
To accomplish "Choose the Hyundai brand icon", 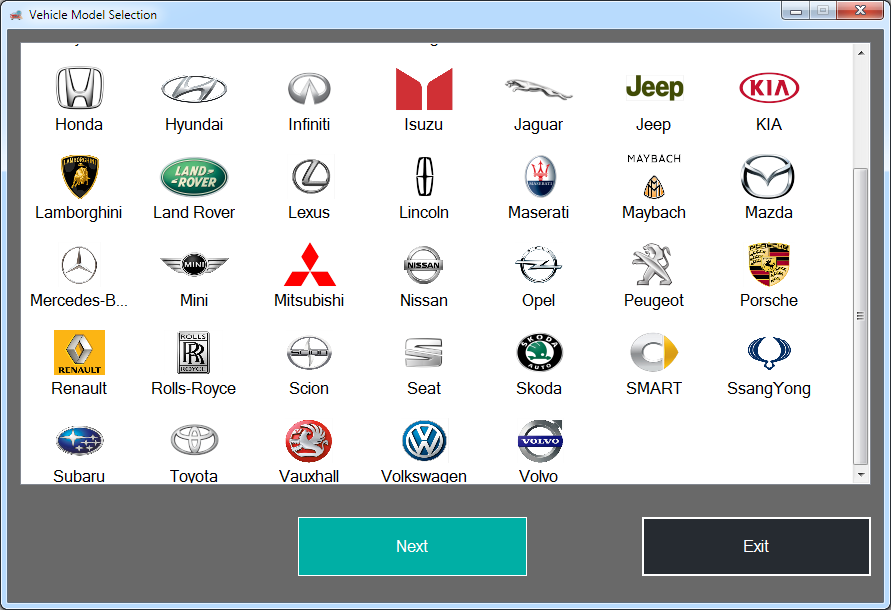I will pyautogui.click(x=194, y=89).
